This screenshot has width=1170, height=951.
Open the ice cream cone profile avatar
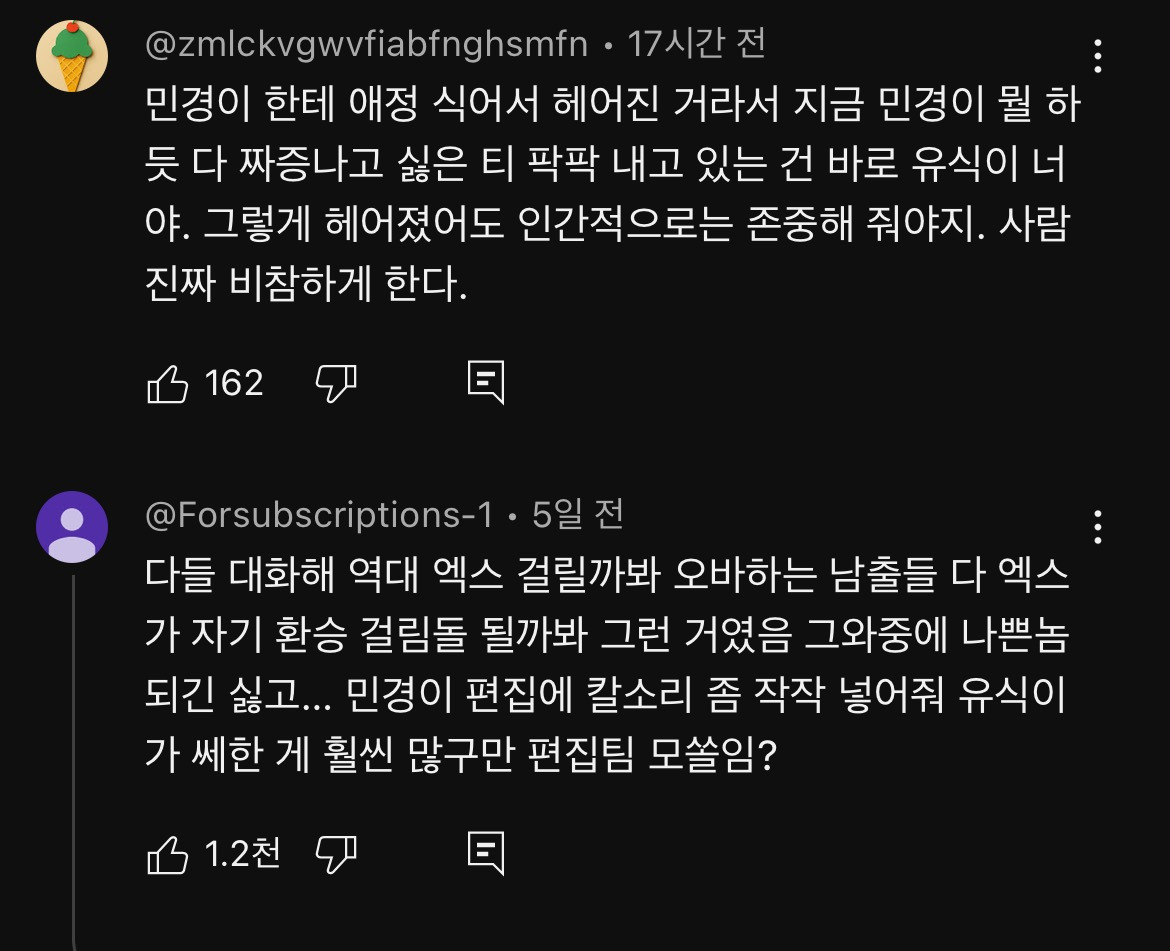pos(72,56)
